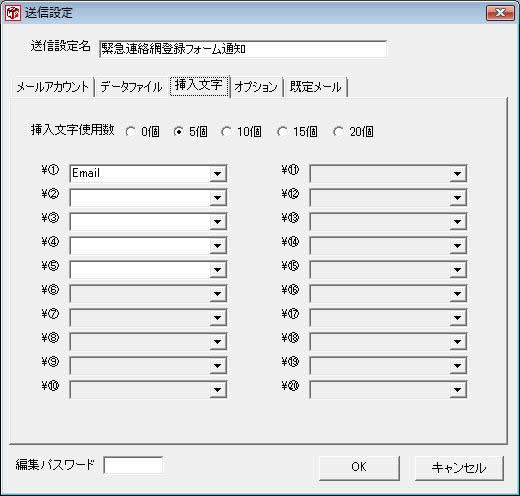Switch to the オプション tab
Screen dimensions: 520x496
(x=256, y=87)
